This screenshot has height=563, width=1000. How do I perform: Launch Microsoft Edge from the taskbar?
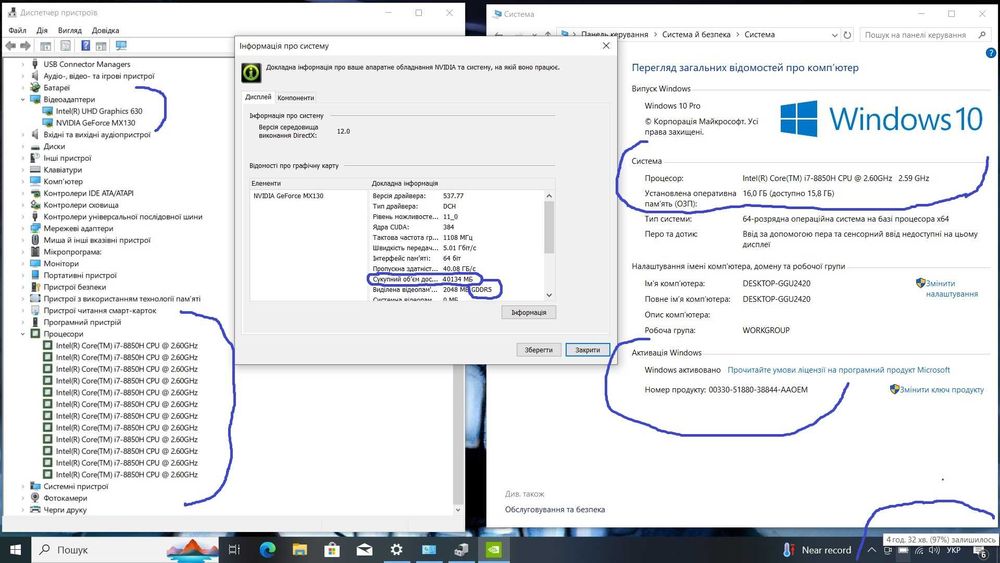(x=267, y=550)
